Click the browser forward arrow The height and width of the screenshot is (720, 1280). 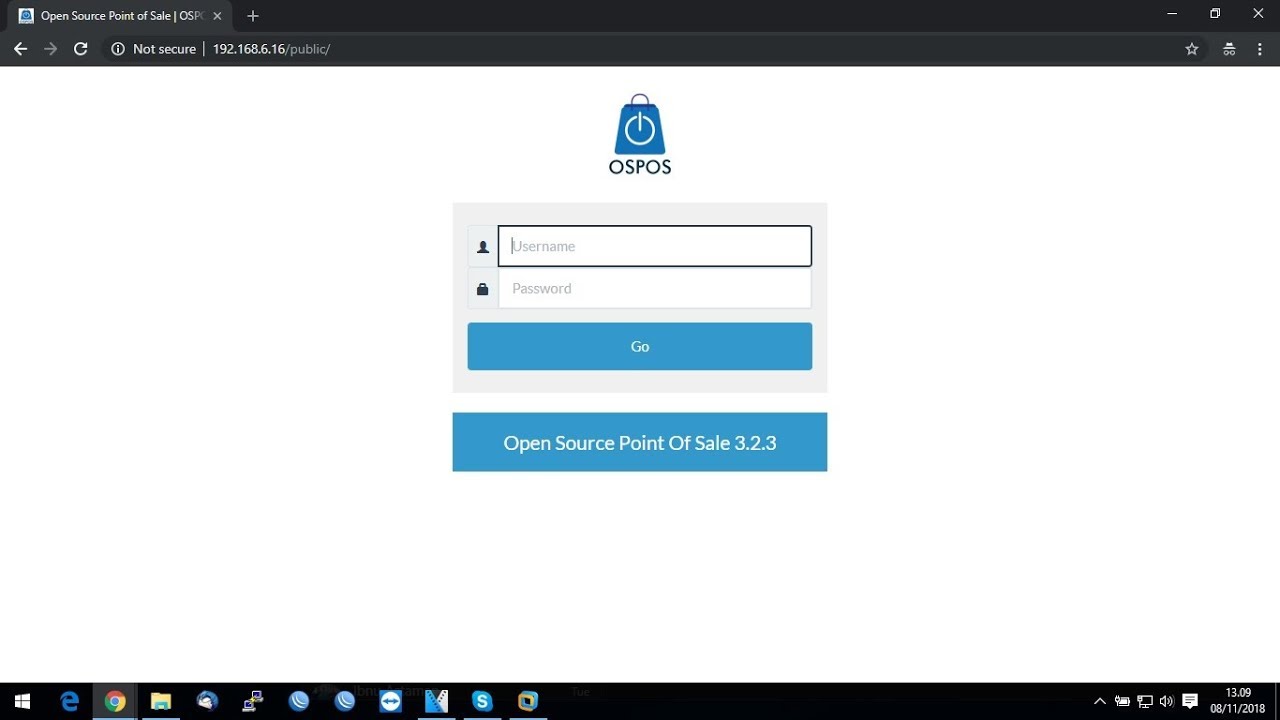coord(50,49)
